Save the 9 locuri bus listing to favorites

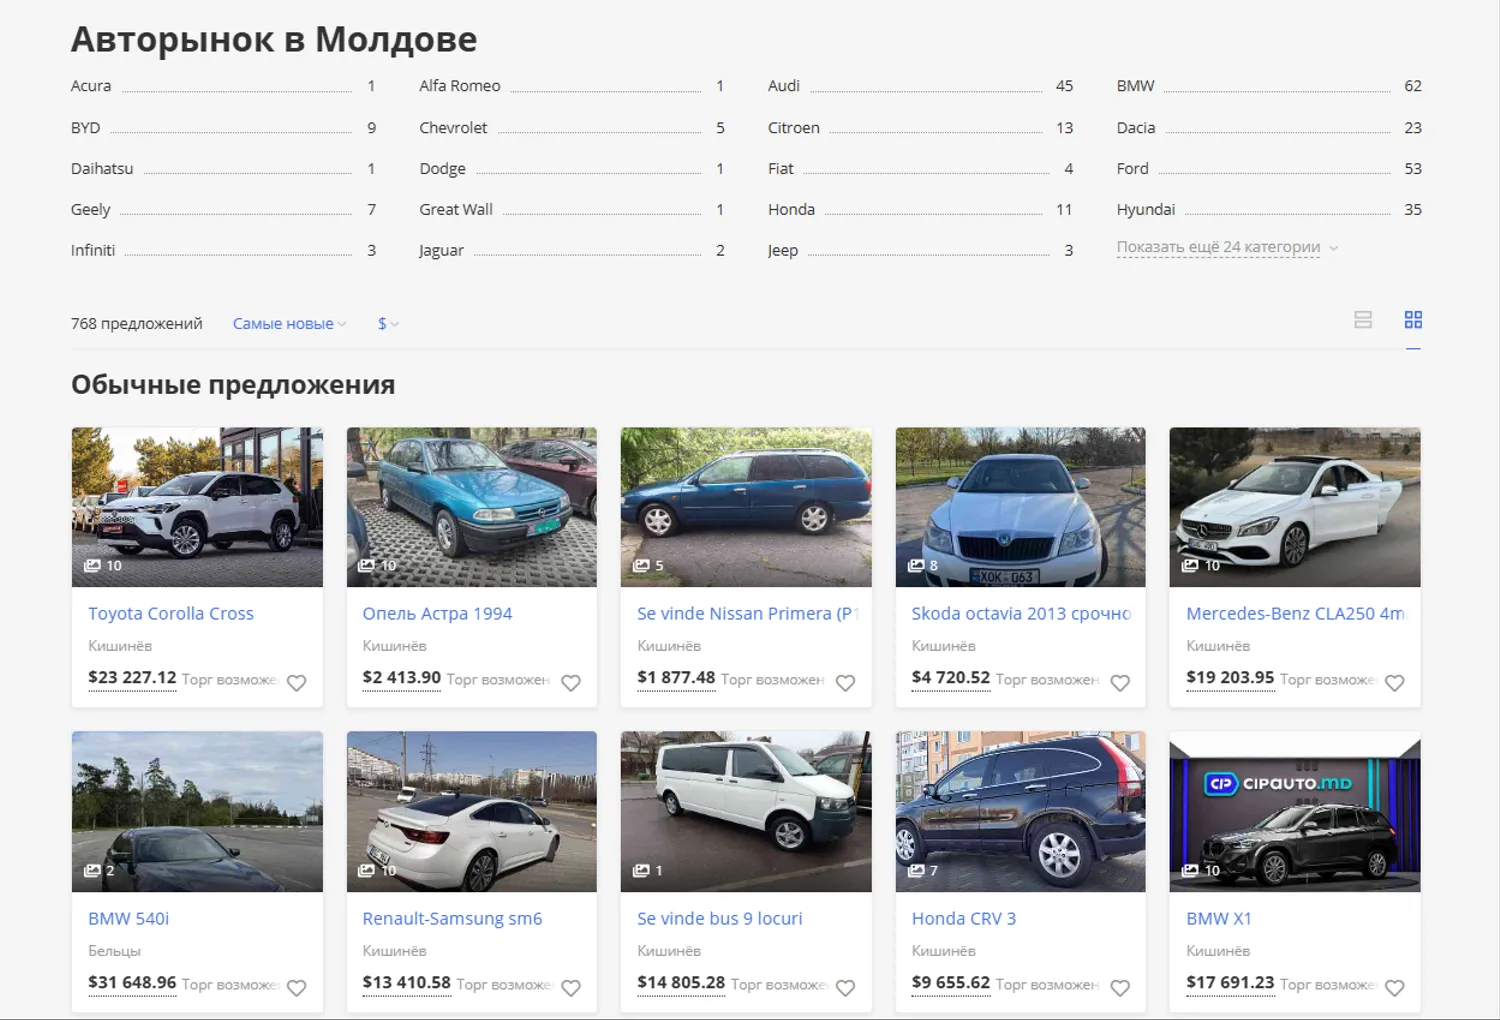[845, 988]
